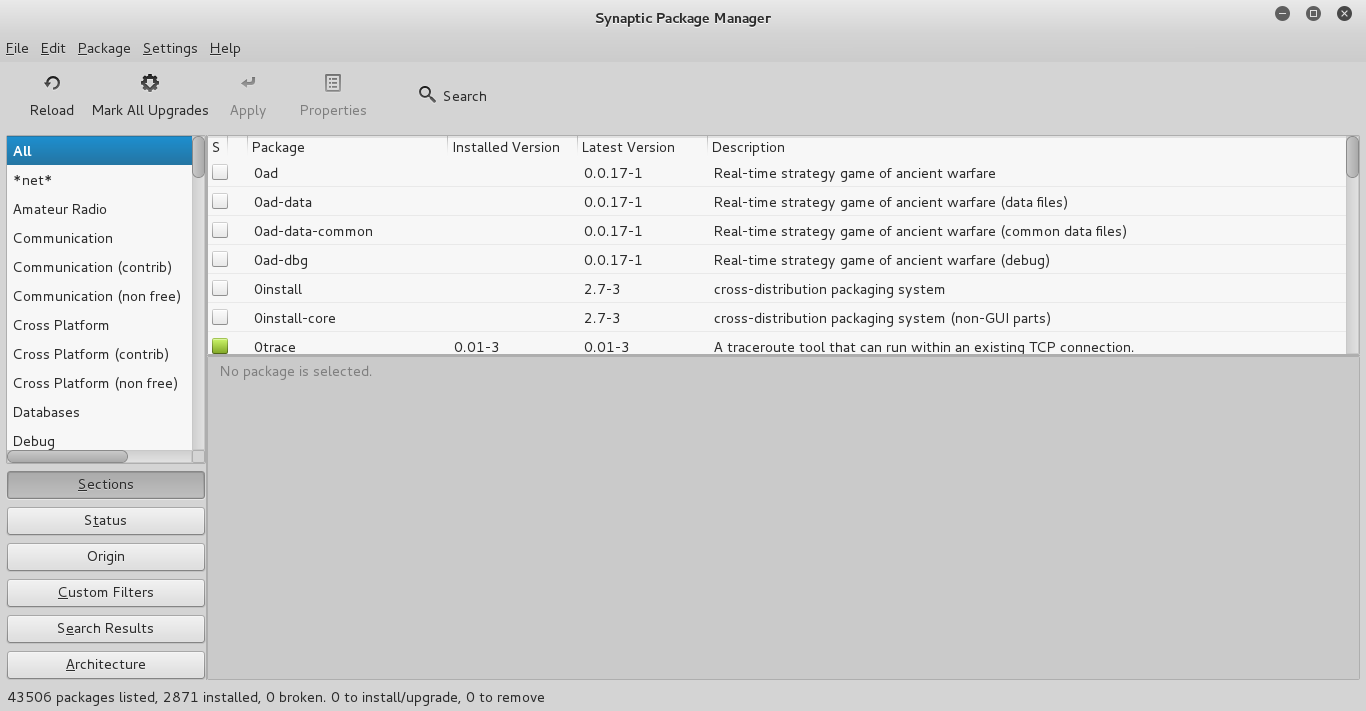The height and width of the screenshot is (711, 1366).
Task: Click the status box for 0install-core
Action: (x=220, y=317)
